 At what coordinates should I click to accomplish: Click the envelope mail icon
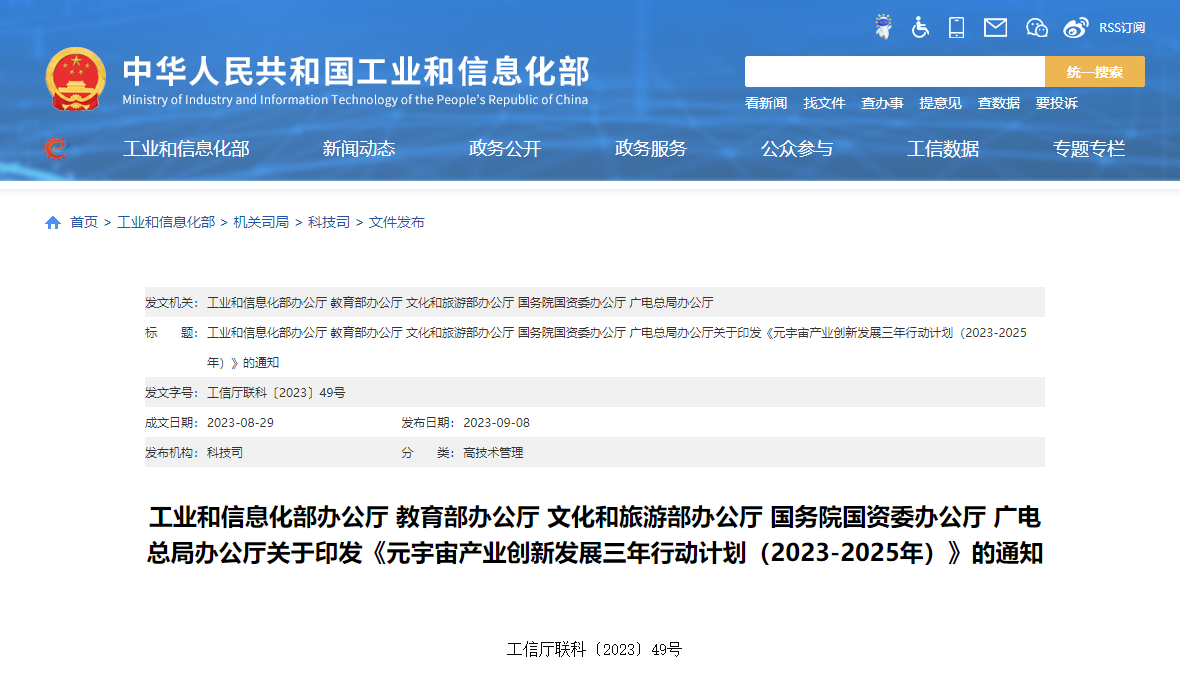(x=995, y=28)
